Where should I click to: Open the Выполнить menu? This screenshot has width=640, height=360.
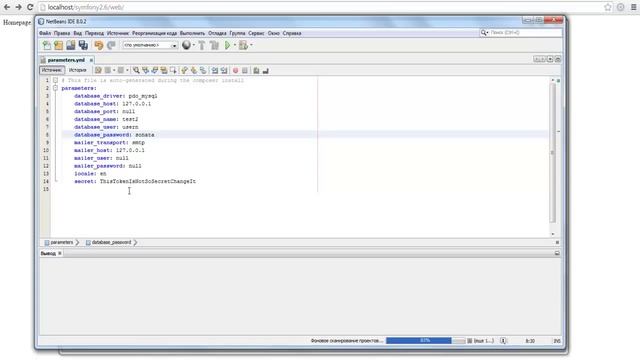[192, 33]
